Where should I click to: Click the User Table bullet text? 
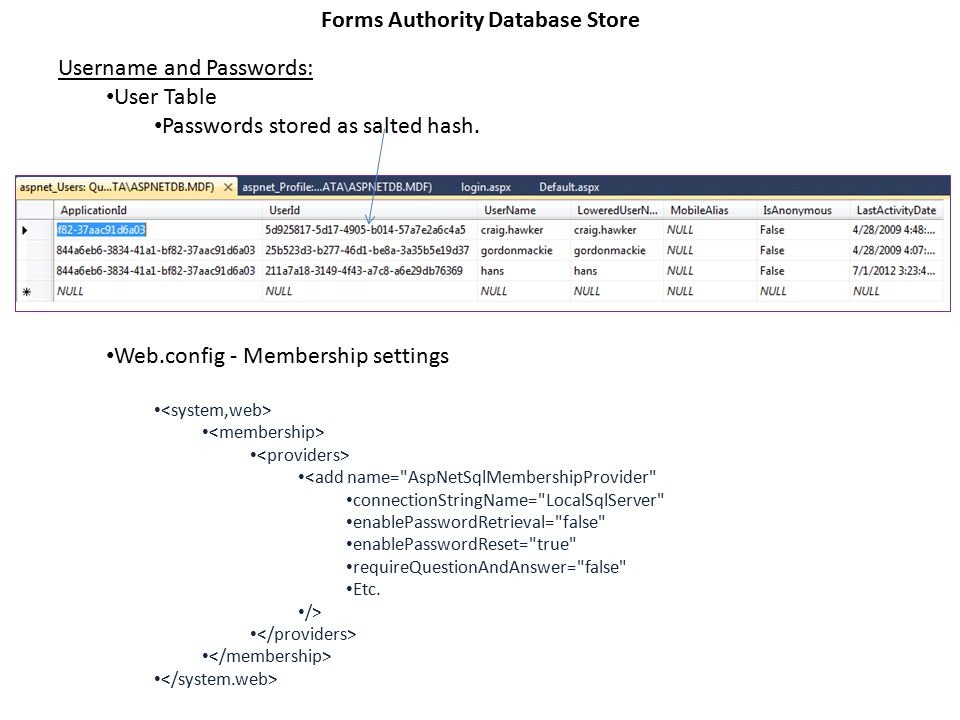pos(162,97)
